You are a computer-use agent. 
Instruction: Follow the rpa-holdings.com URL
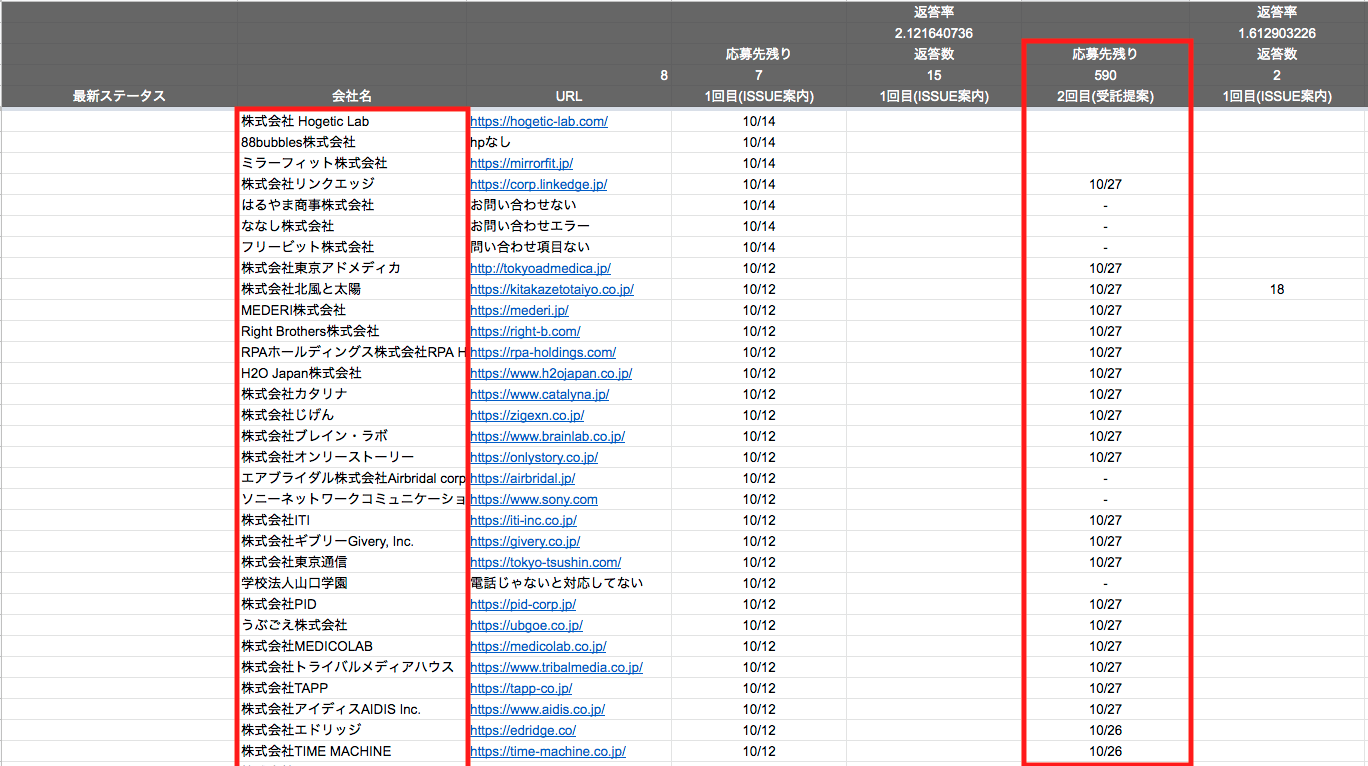click(543, 352)
